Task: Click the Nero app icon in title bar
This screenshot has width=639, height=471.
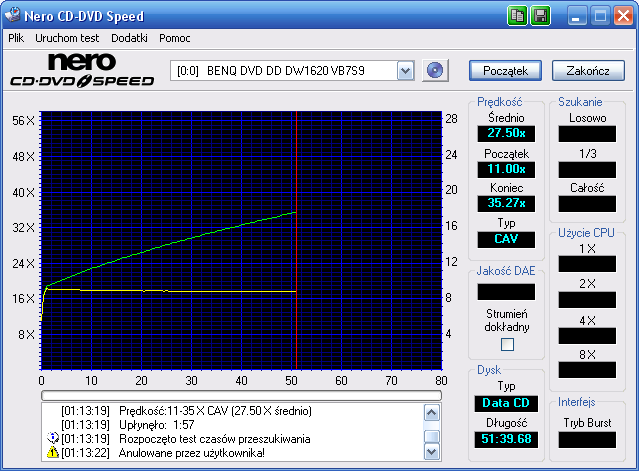Action: coord(12,15)
